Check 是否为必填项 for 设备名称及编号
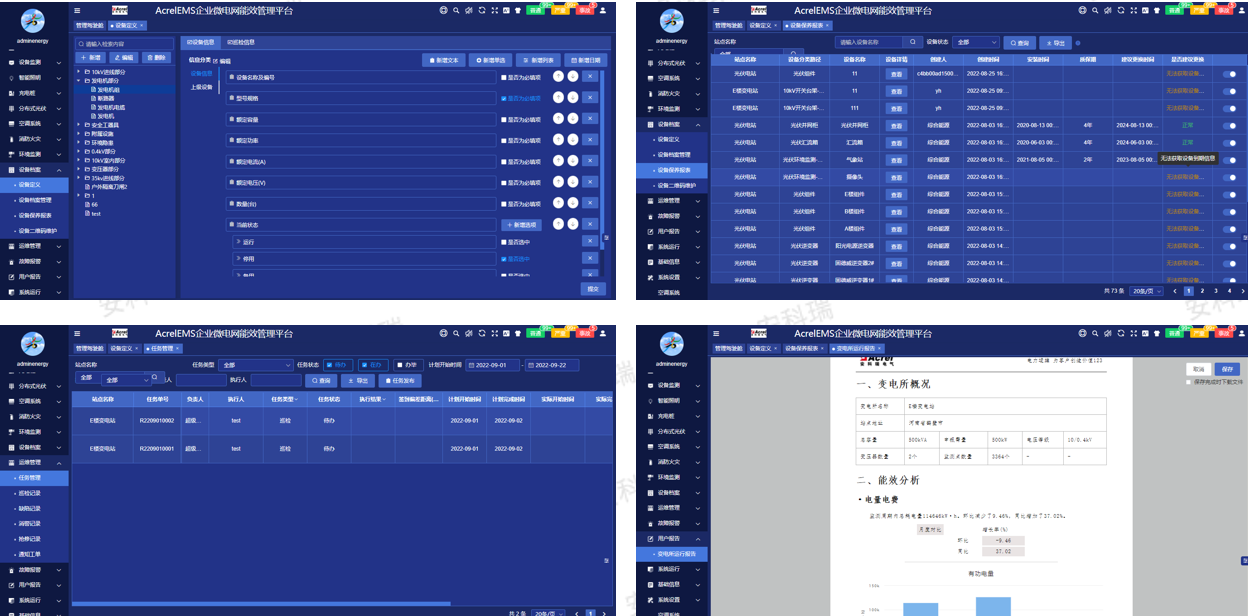Image resolution: width=1248 pixels, height=616 pixels. [504, 76]
